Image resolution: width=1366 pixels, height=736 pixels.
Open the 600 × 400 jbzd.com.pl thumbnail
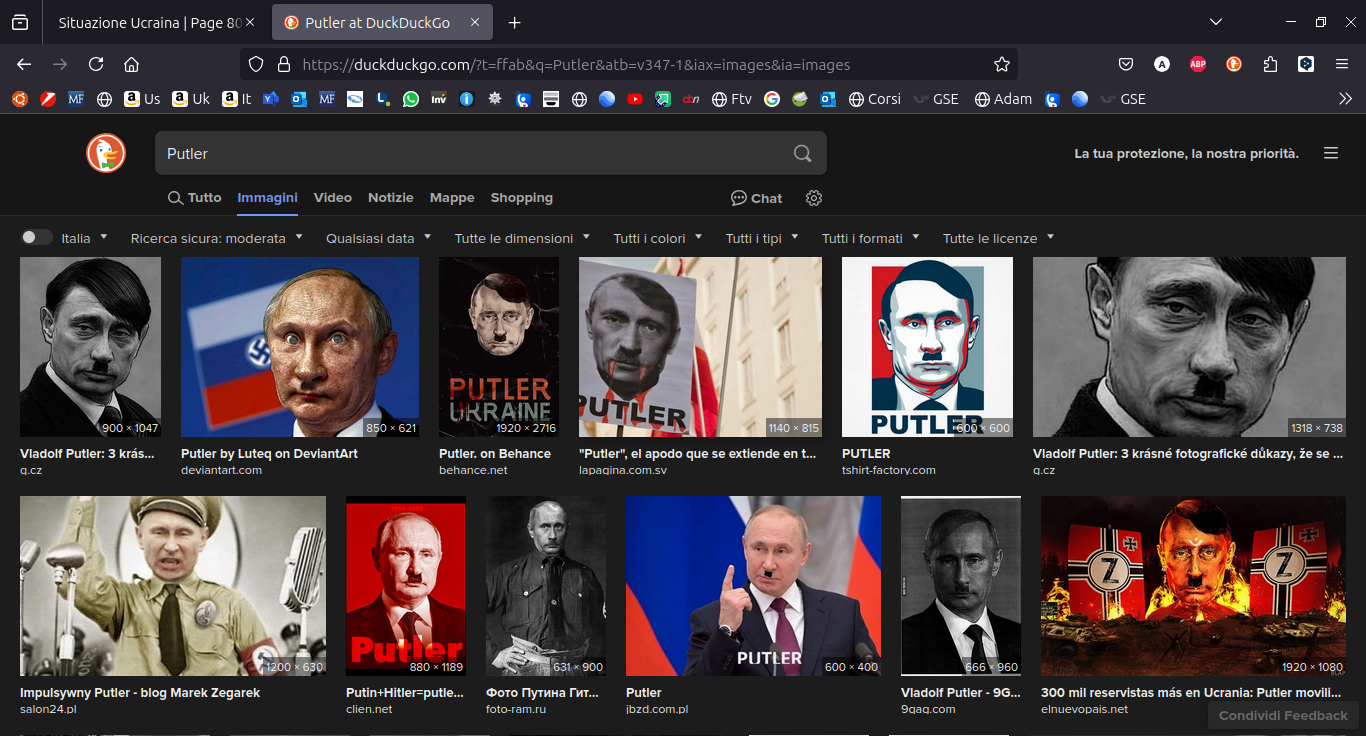tap(753, 586)
